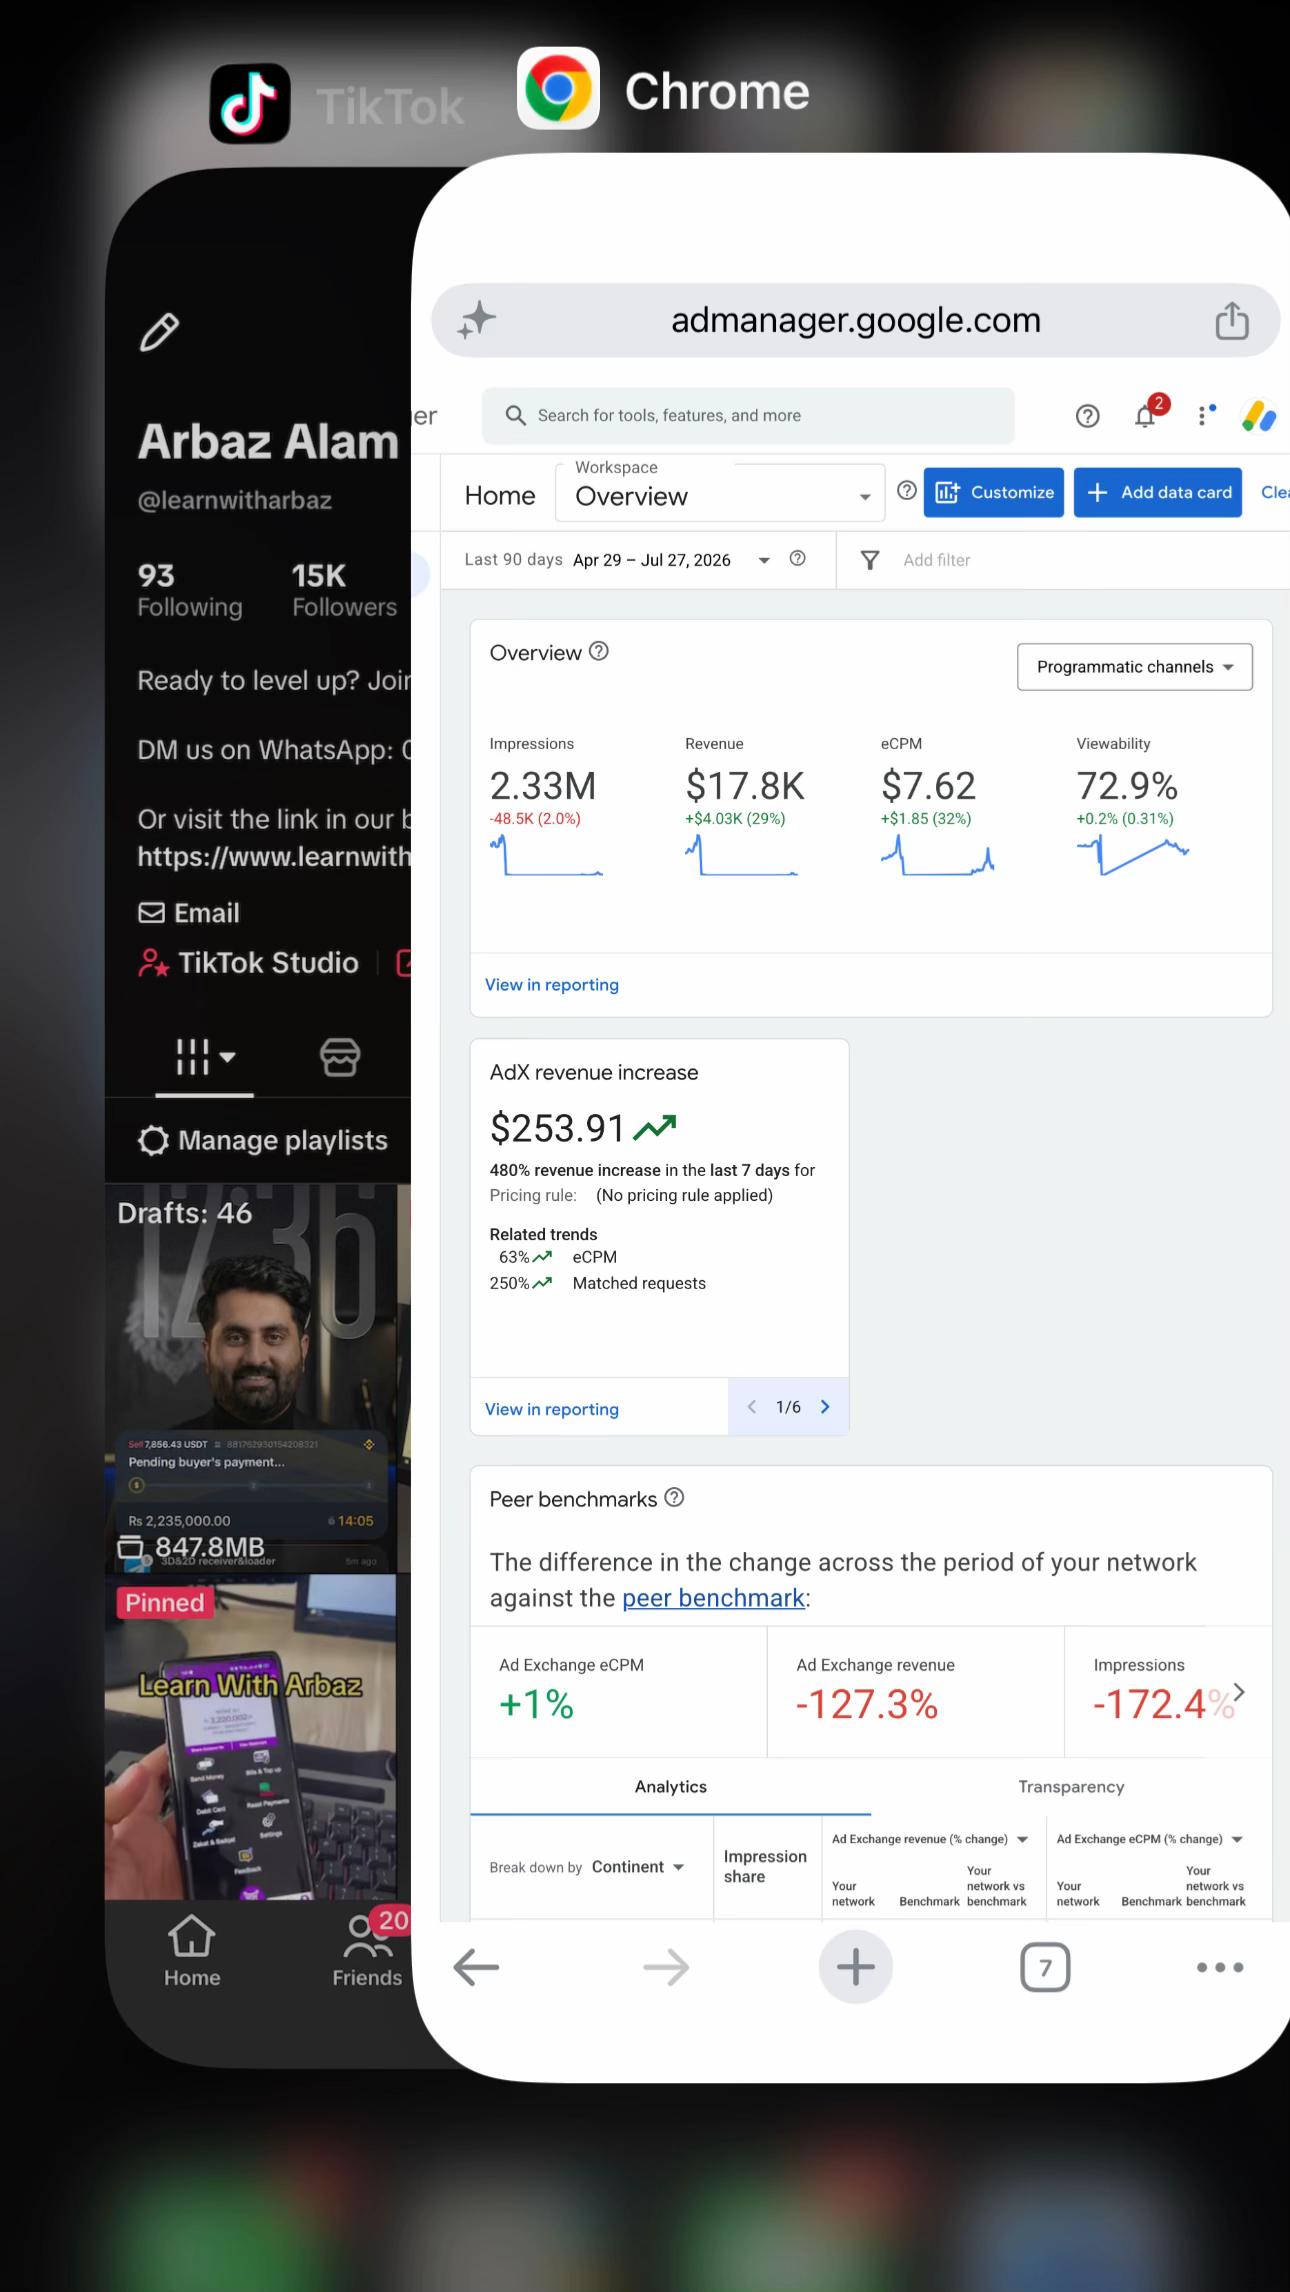Open Ad Exchange eCPM (% change) column dropdown
The width and height of the screenshot is (1290, 2292).
click(1150, 1839)
